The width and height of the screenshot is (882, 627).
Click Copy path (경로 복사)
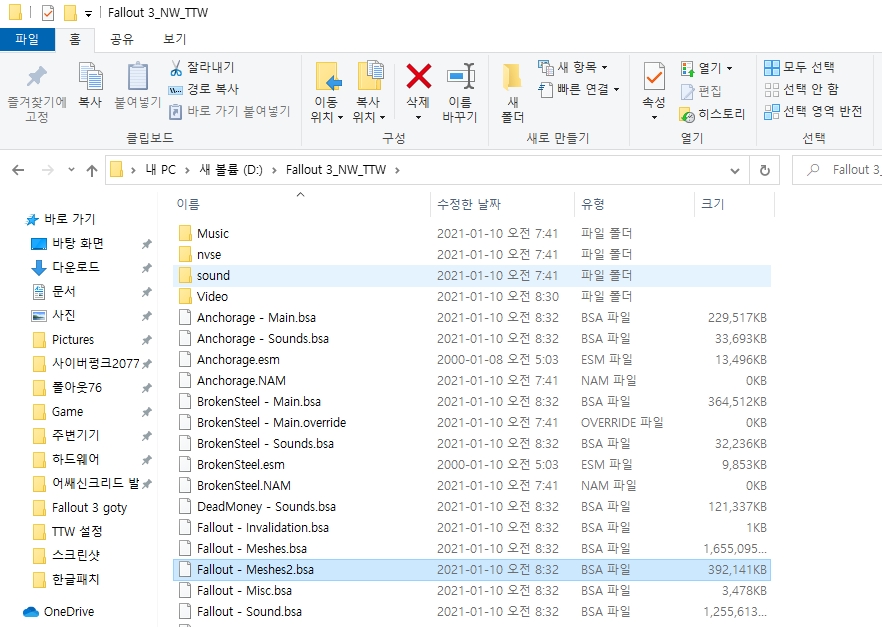pyautogui.click(x=204, y=89)
